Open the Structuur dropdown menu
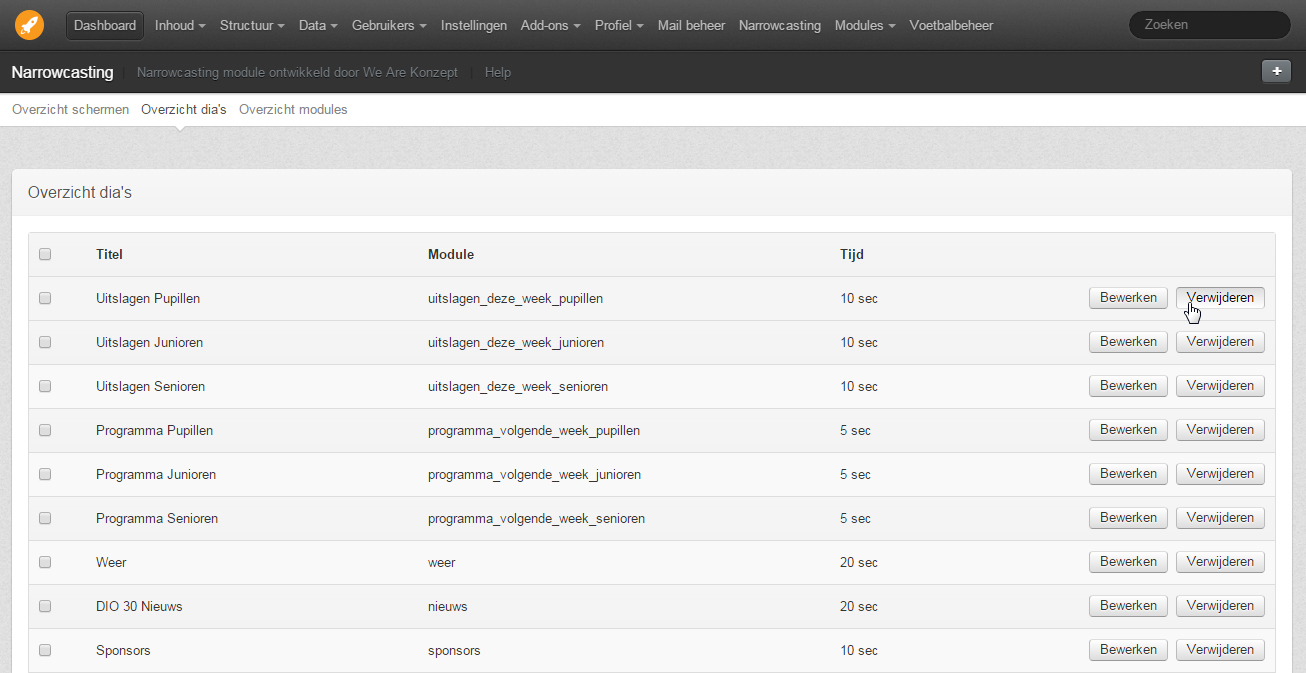The height and width of the screenshot is (673, 1306). coord(252,25)
